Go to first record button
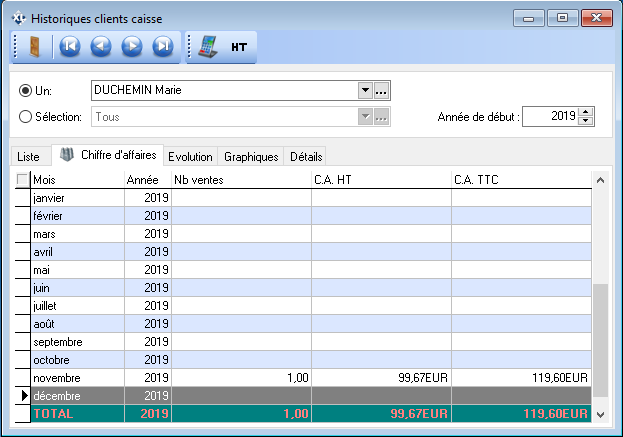 [70, 46]
